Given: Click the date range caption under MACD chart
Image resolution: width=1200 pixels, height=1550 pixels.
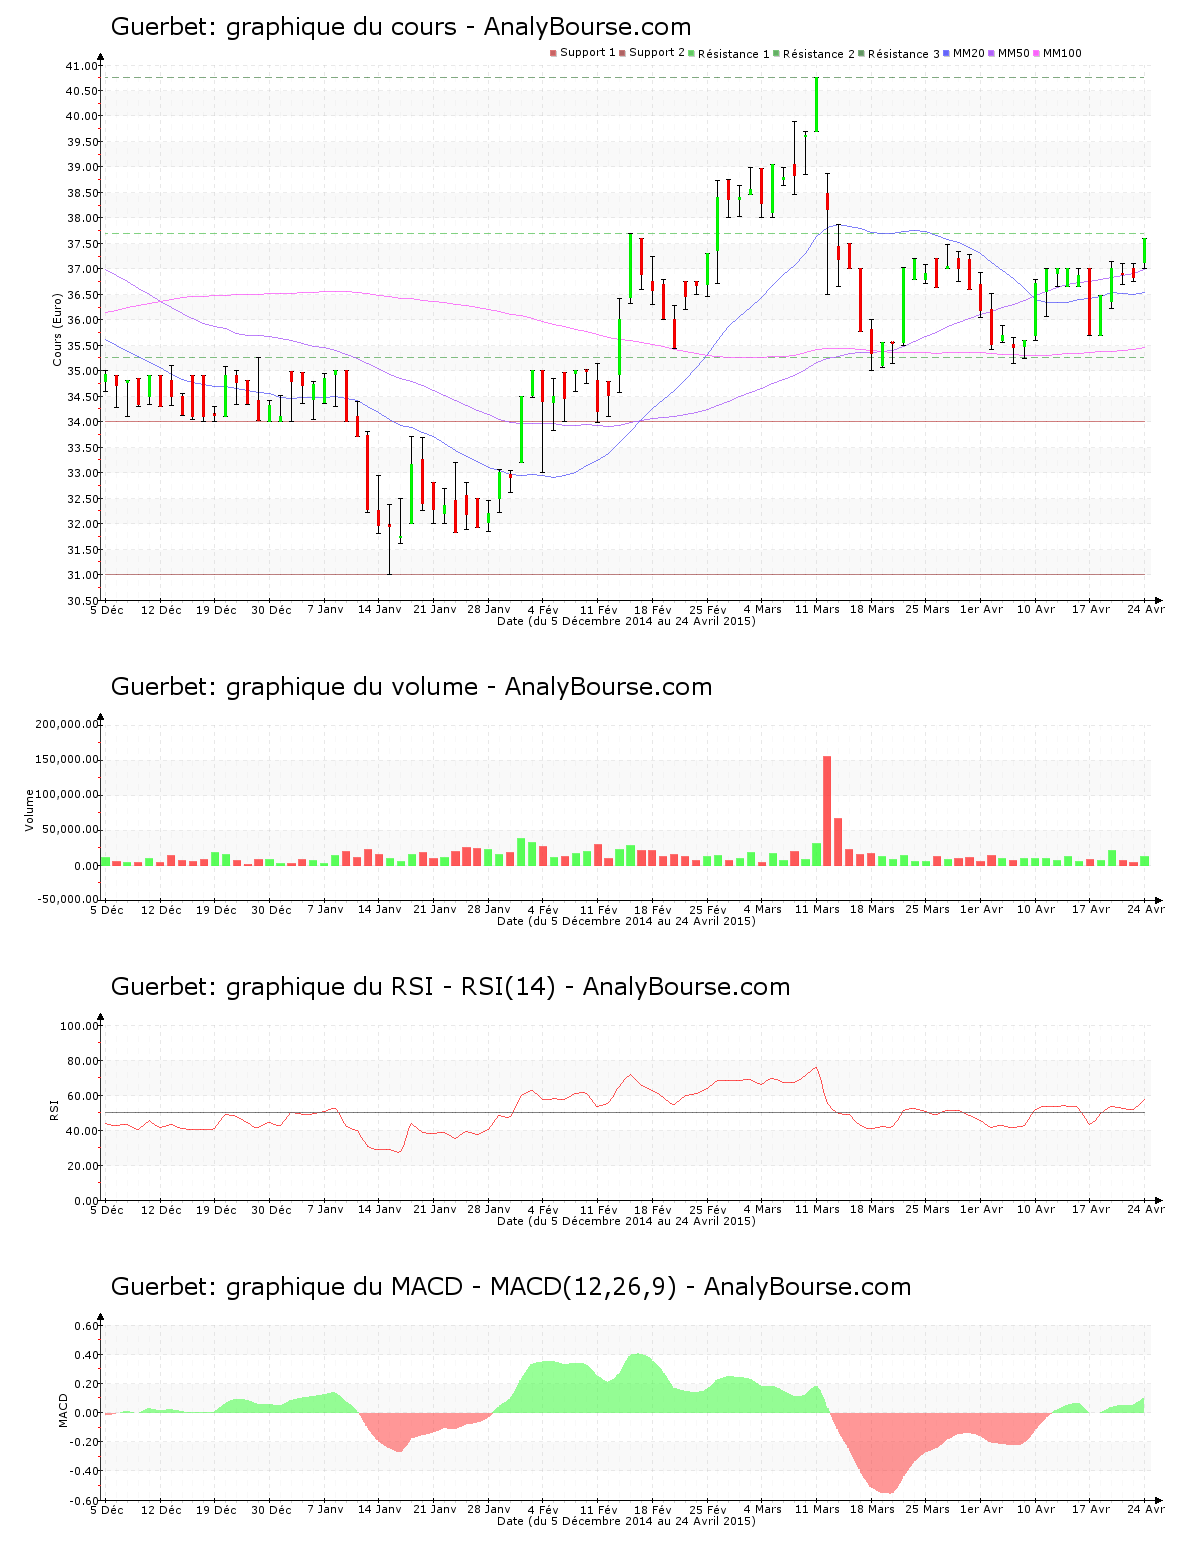Looking at the screenshot, I should (x=626, y=1521).
